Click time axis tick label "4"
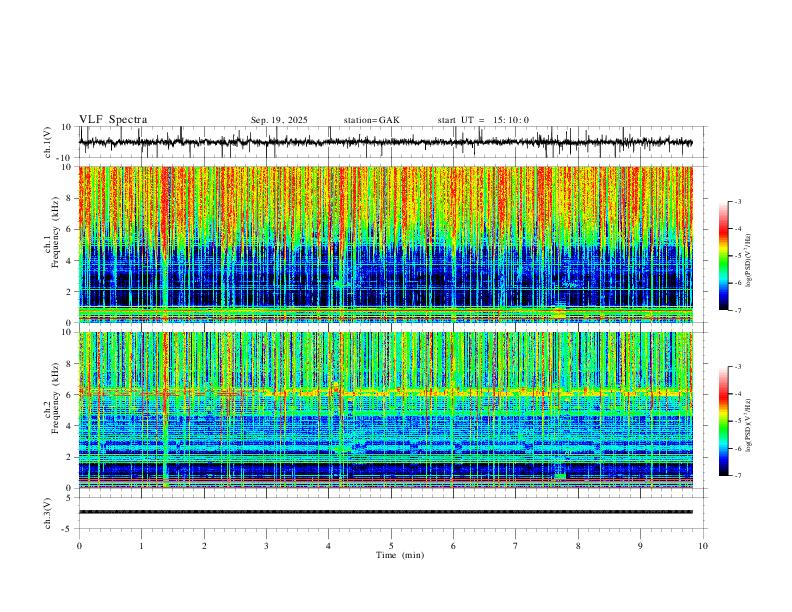This screenshot has width=792, height=612. (328, 546)
